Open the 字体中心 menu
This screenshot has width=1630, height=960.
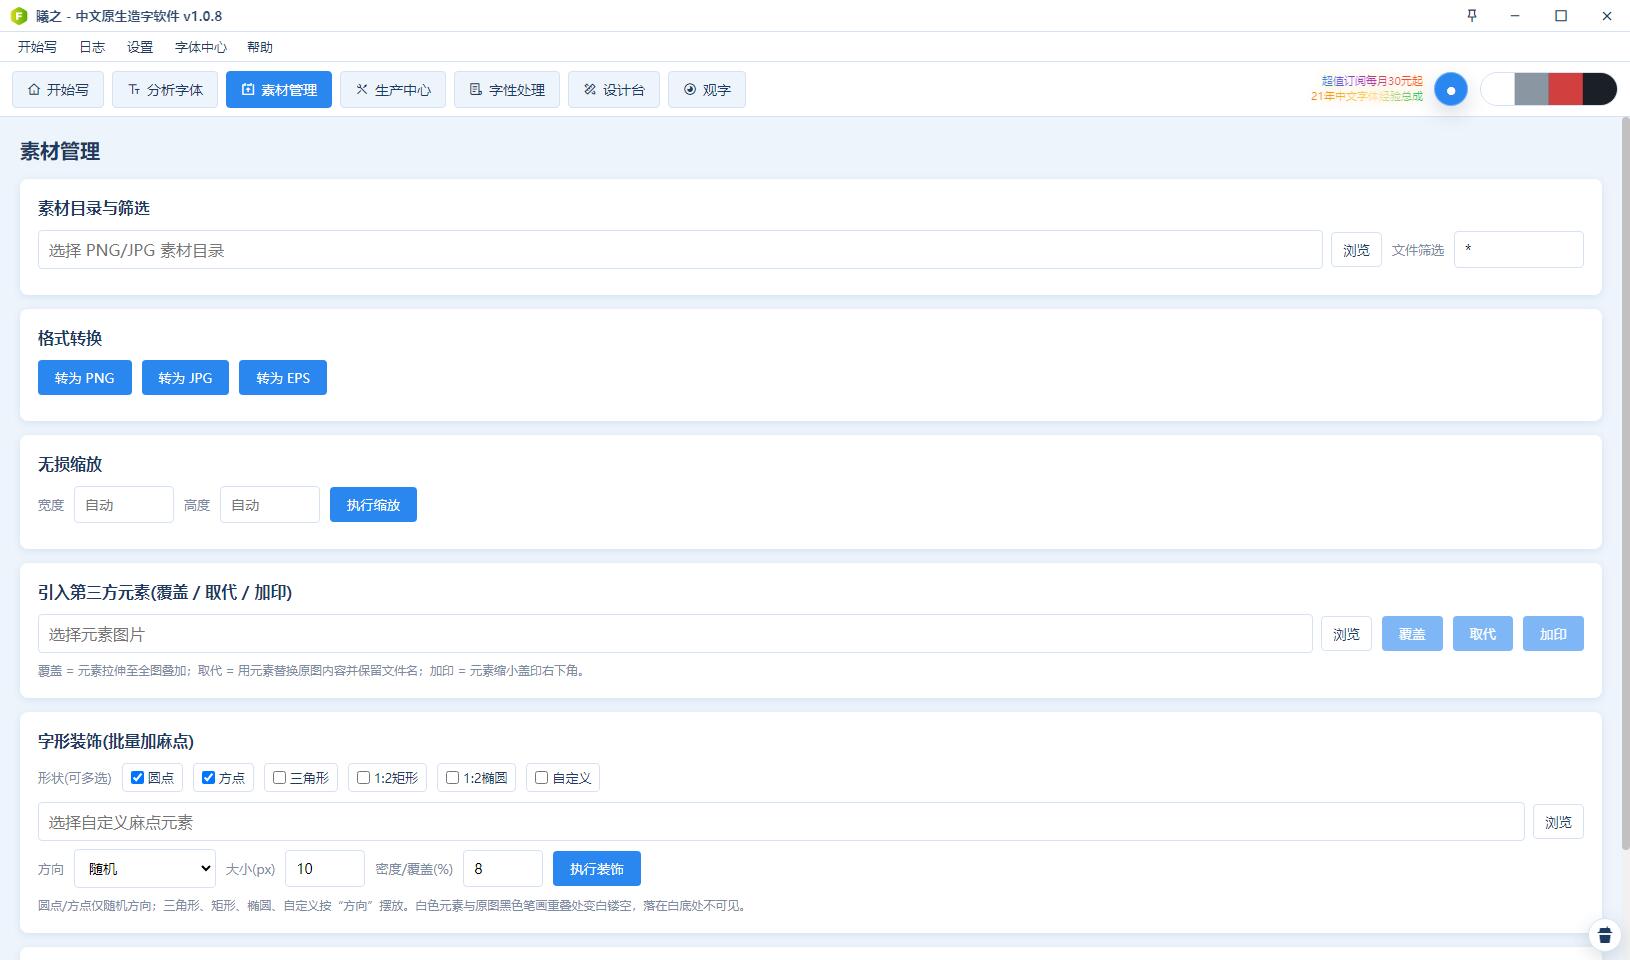click(x=200, y=47)
